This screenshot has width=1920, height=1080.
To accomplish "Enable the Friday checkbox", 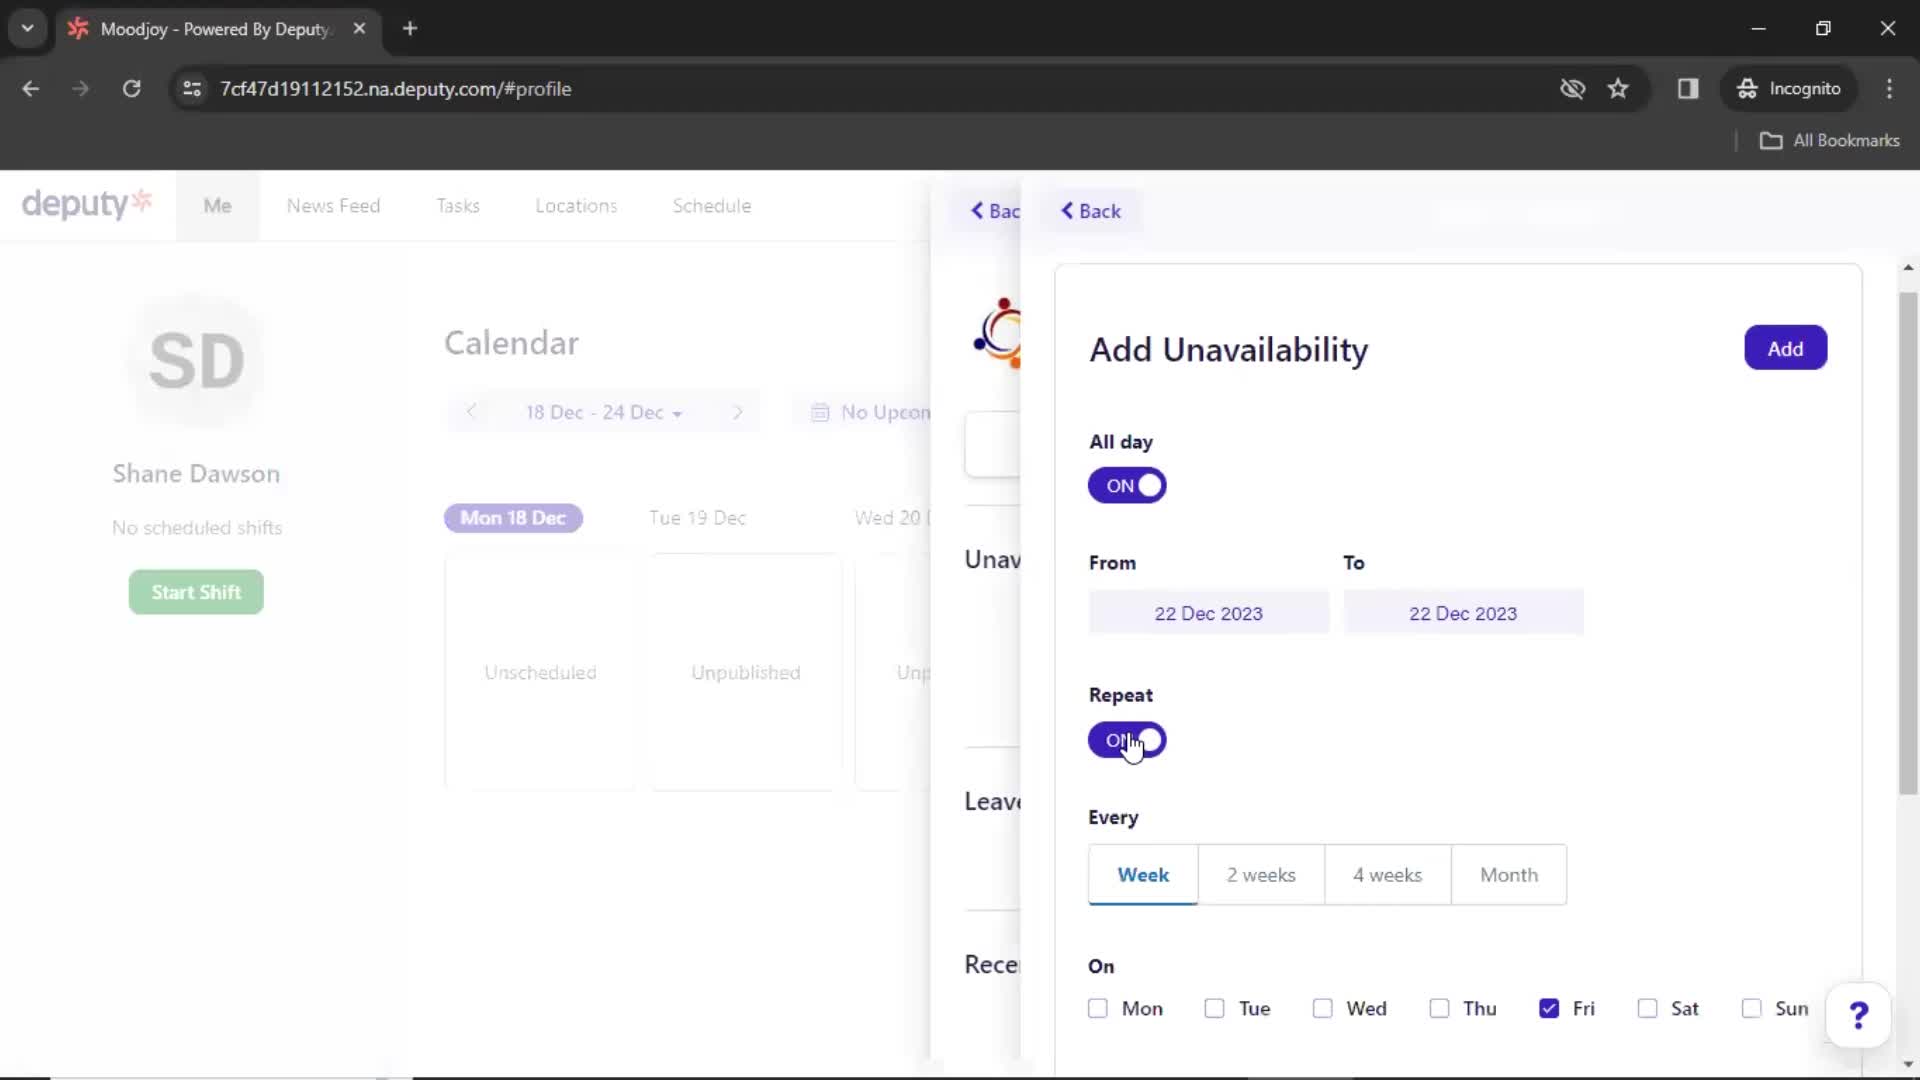I will pyautogui.click(x=1549, y=1007).
